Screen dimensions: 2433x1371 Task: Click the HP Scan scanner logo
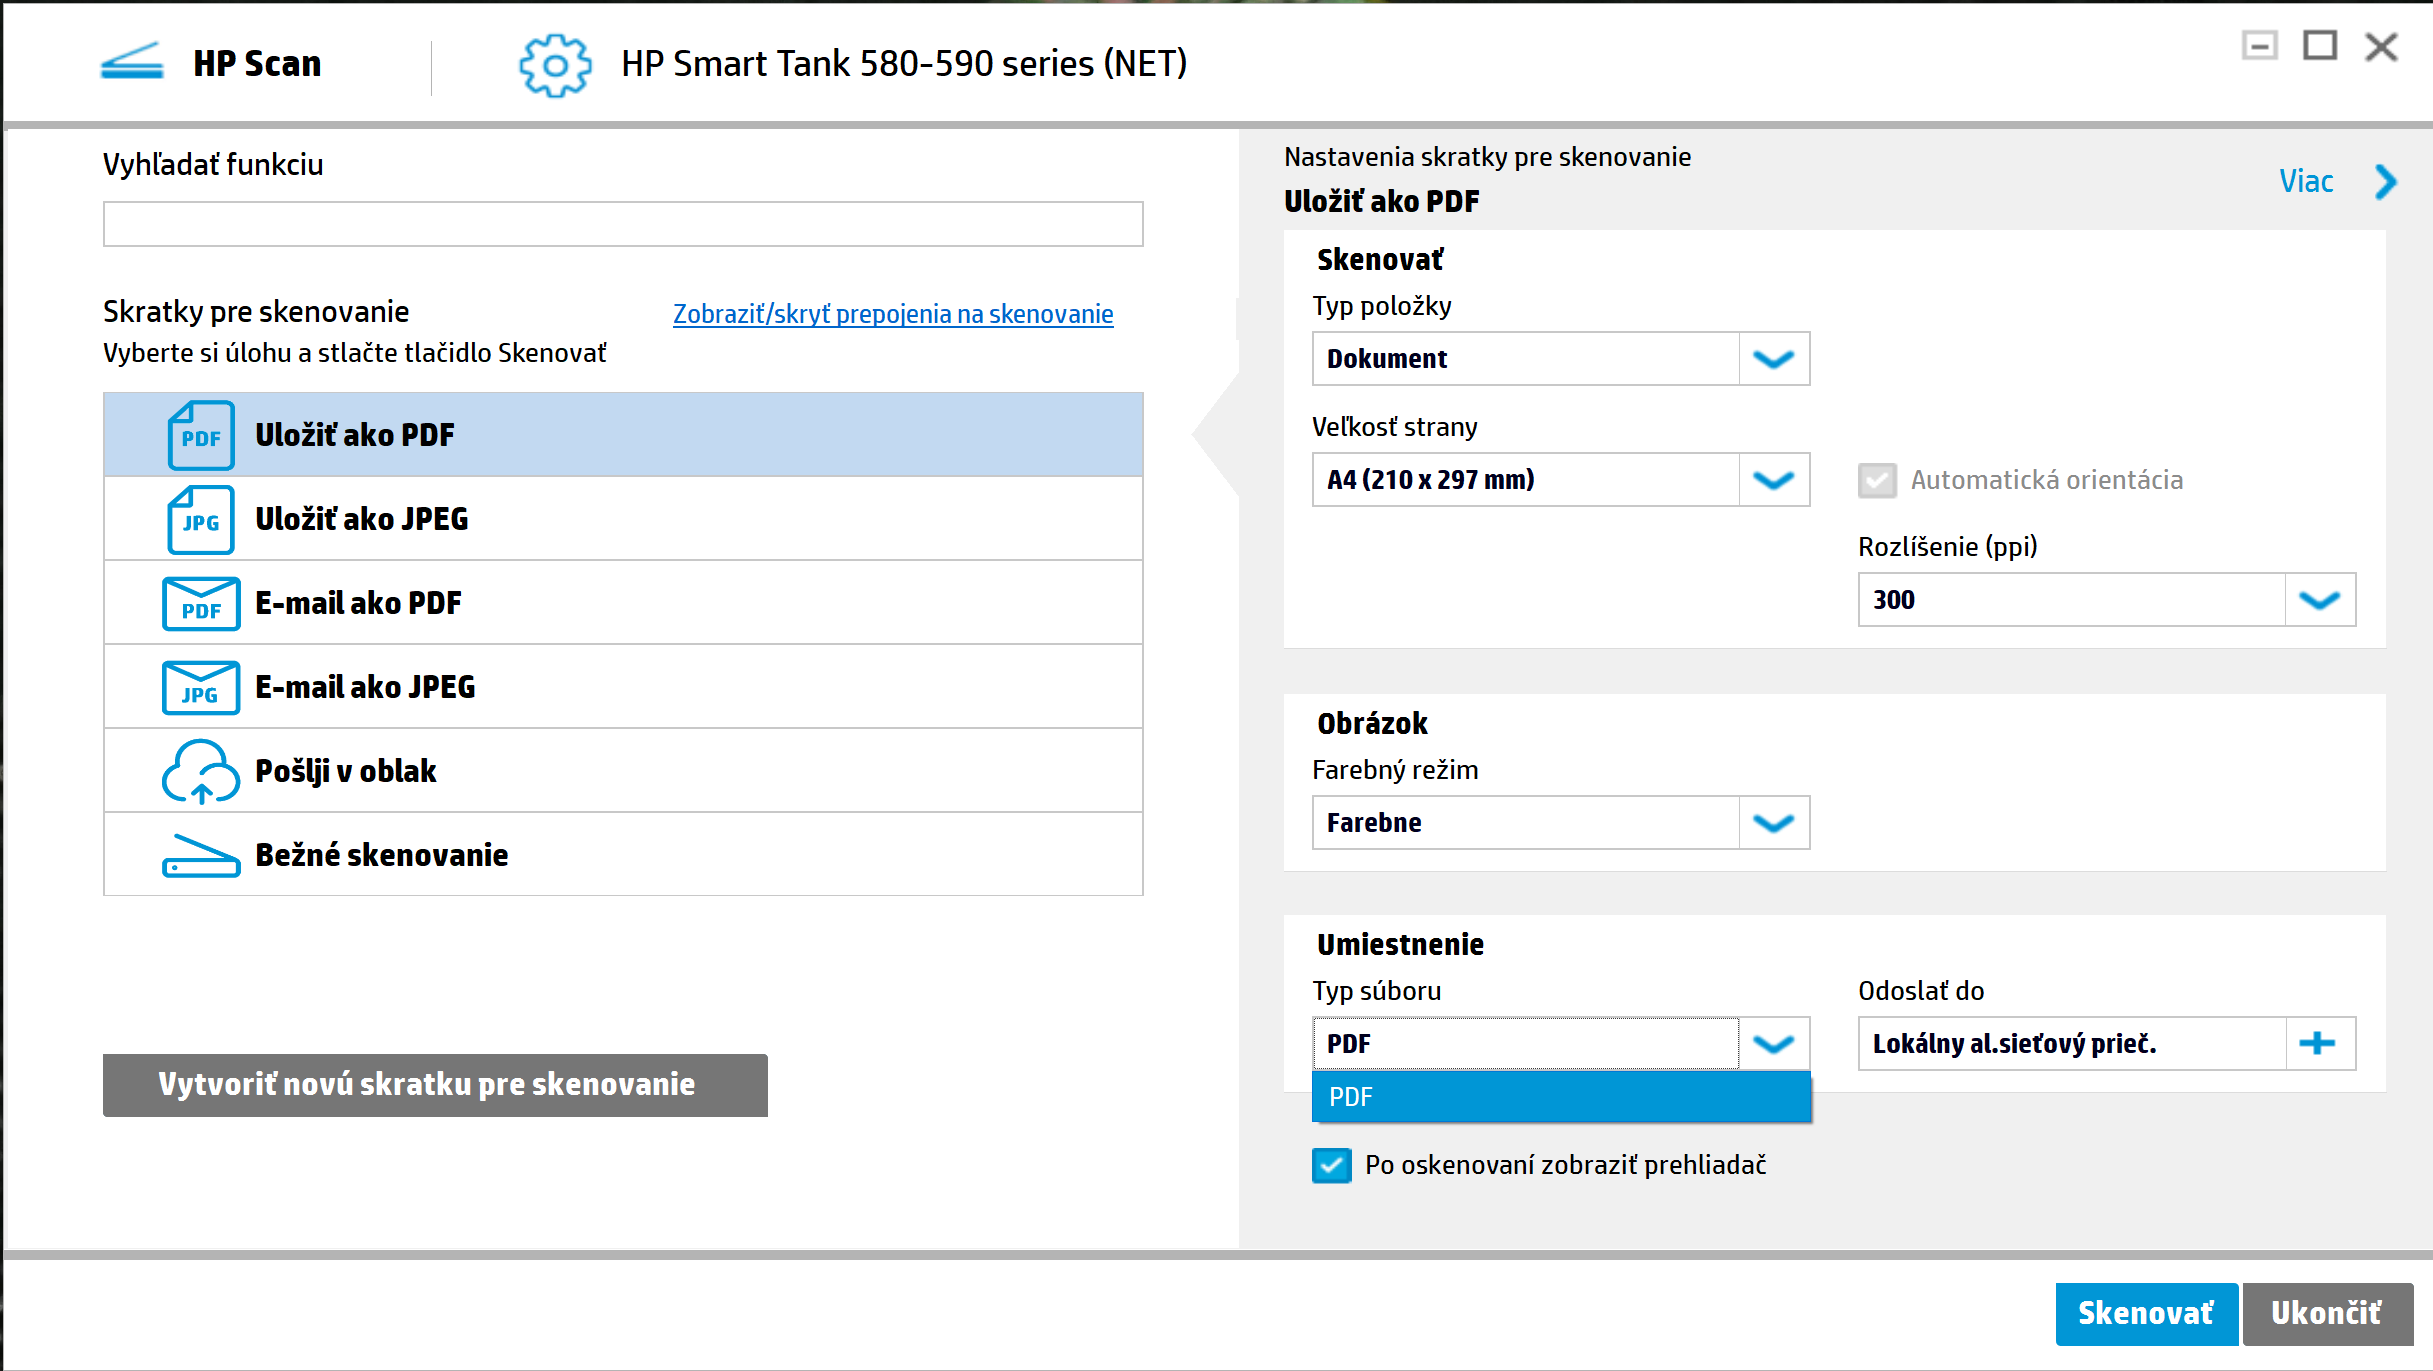(x=131, y=62)
